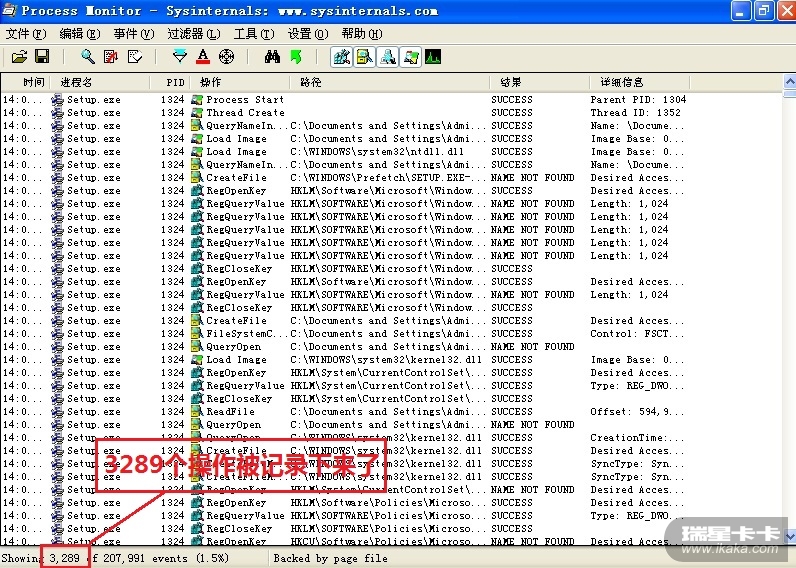
Task: Click the PID column header
Action: click(x=170, y=82)
